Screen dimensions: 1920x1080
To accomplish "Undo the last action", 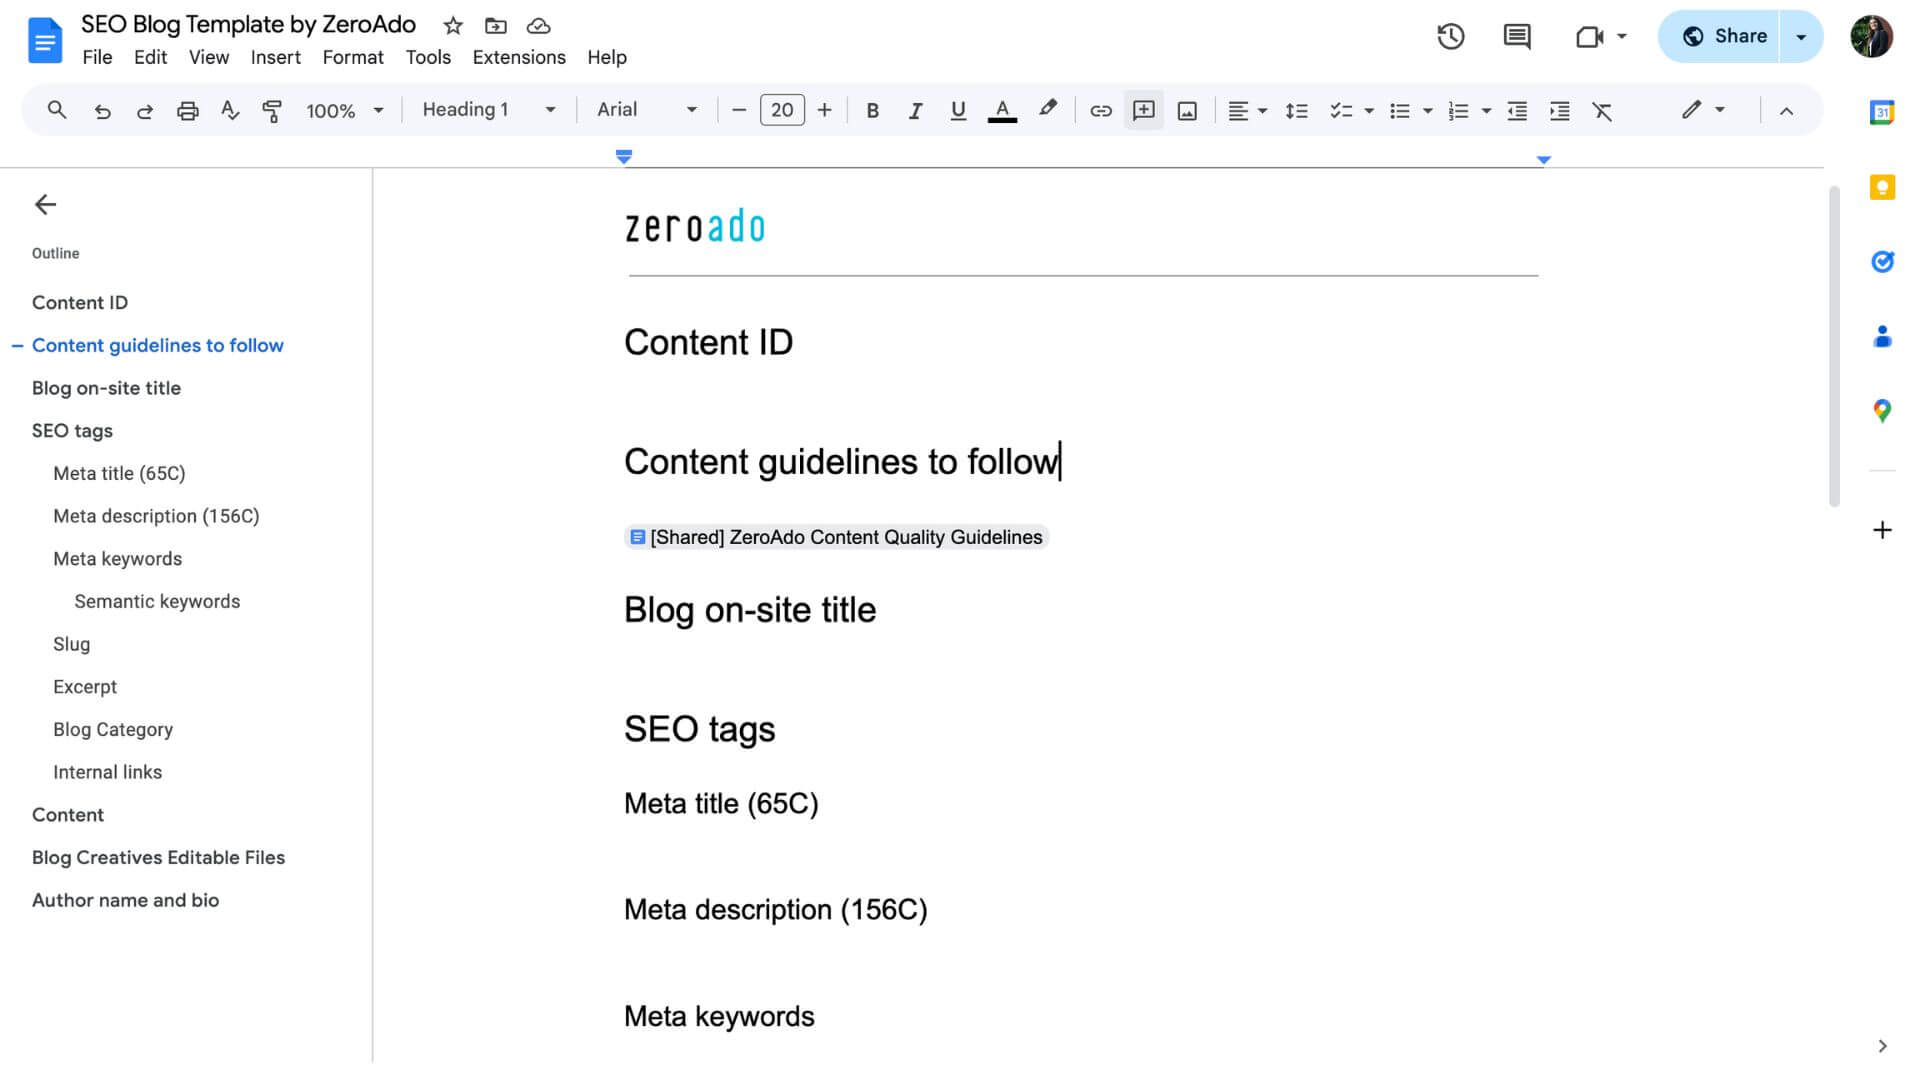I will [102, 110].
